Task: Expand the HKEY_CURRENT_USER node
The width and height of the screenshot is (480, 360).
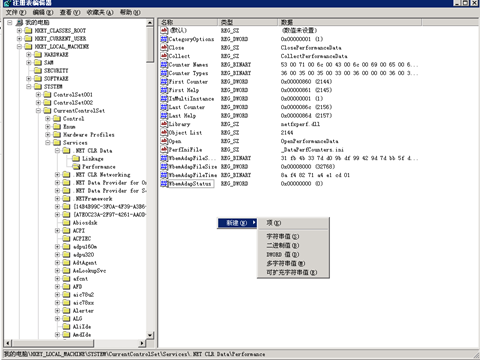Action: click(x=19, y=38)
